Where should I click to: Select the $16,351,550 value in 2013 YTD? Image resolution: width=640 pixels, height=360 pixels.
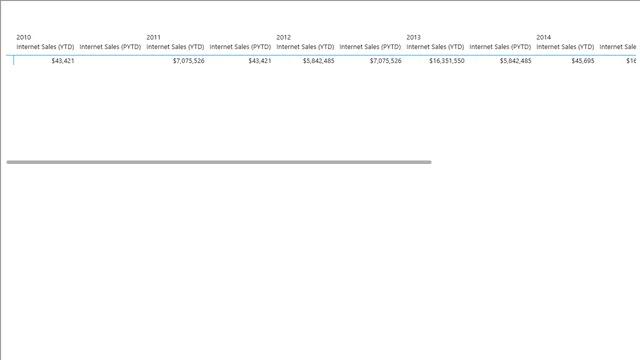(x=447, y=61)
